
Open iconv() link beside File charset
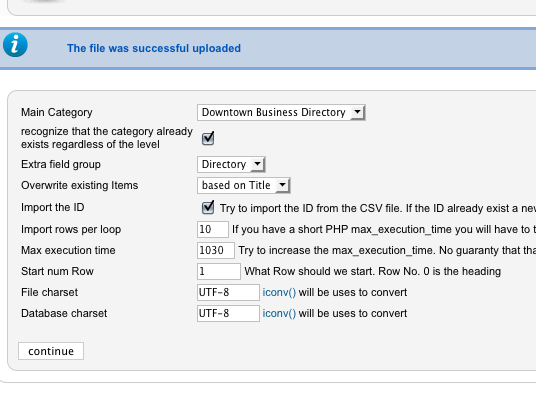[x=279, y=293]
